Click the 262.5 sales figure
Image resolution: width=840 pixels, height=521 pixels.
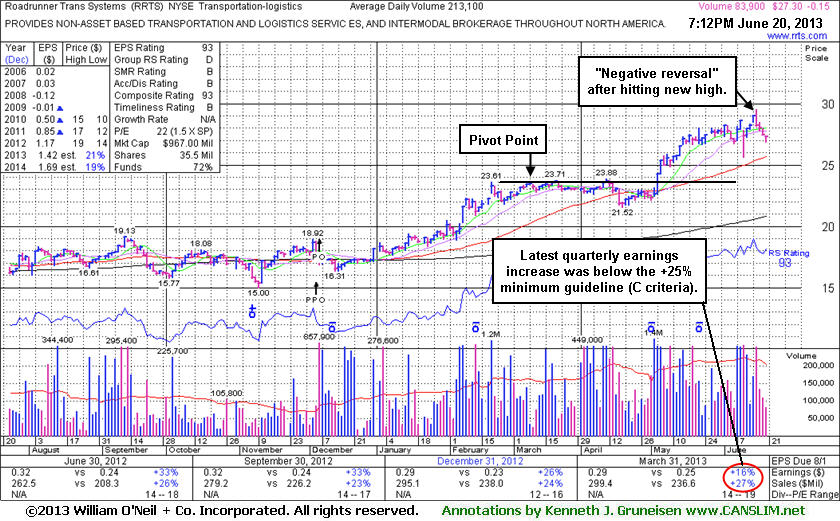coord(23,484)
